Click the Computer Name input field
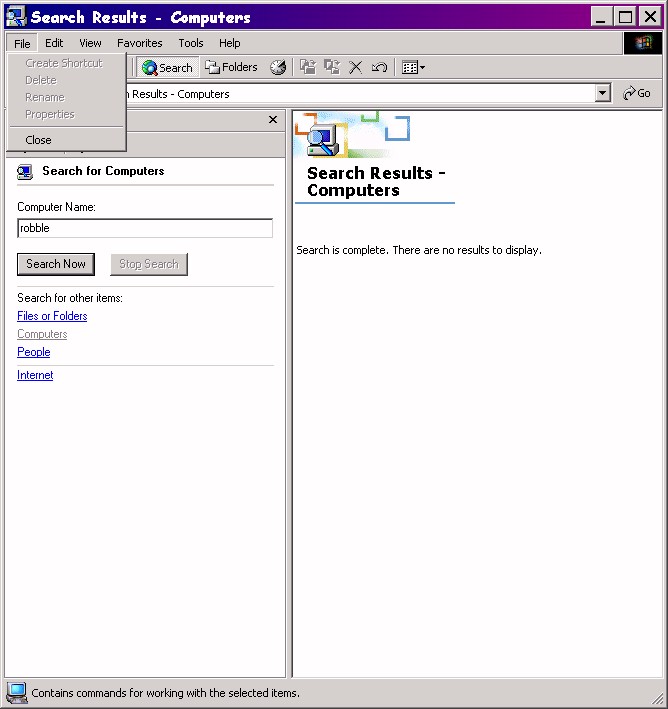Viewport: 668px width, 709px height. 145,228
